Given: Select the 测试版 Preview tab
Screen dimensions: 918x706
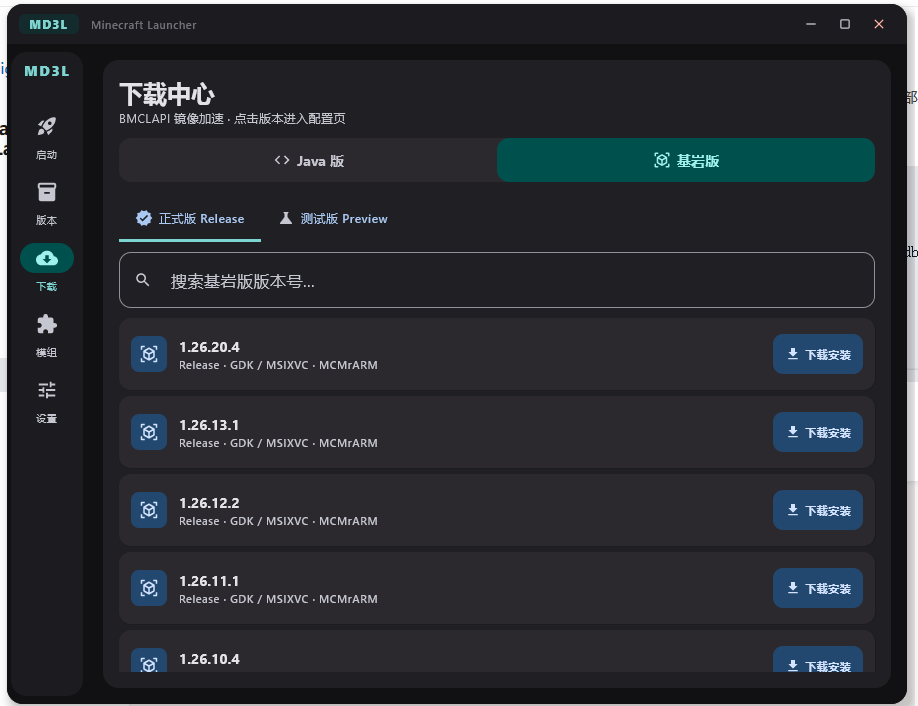Looking at the screenshot, I should [333, 219].
